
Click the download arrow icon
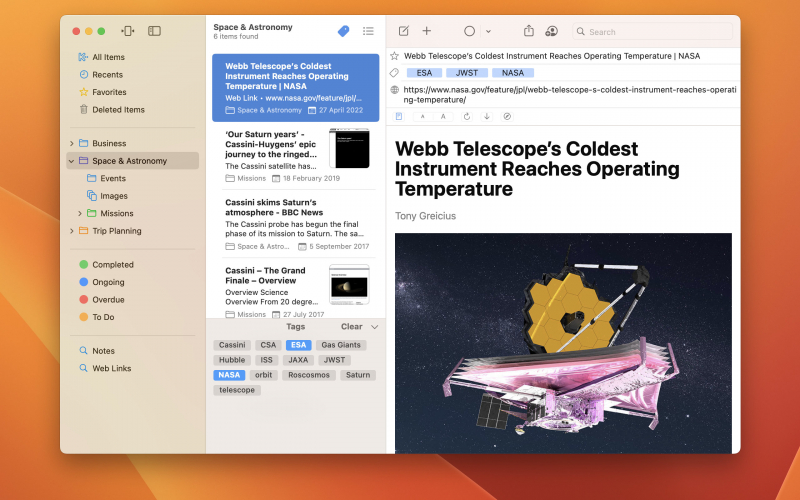tap(487, 116)
